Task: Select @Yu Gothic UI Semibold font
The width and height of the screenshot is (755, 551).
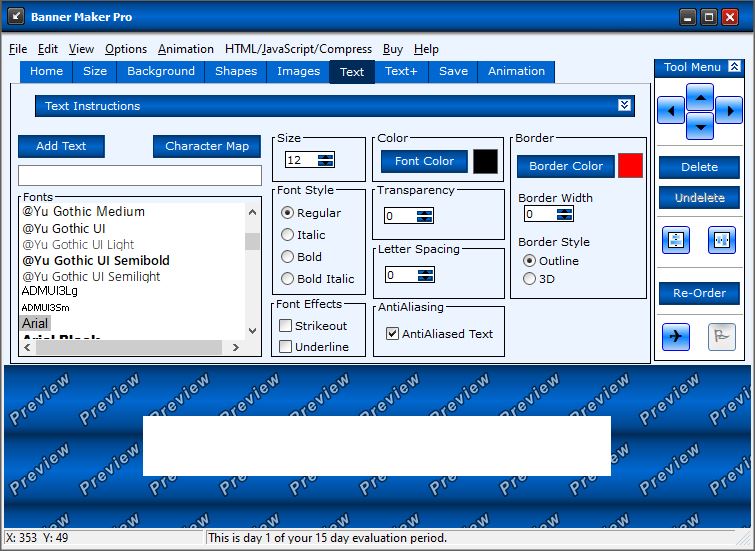Action: pos(96,261)
